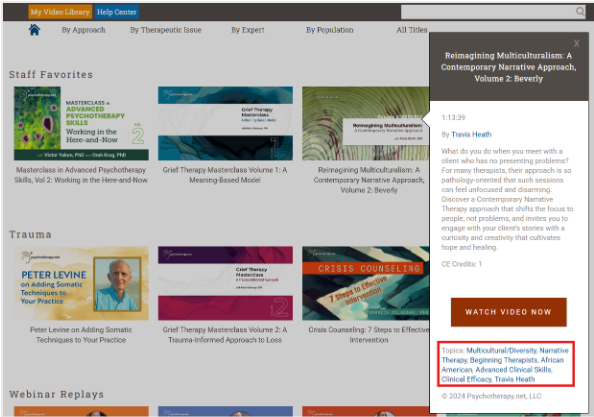Open blue Webinar Replays thumbnail

(225, 411)
